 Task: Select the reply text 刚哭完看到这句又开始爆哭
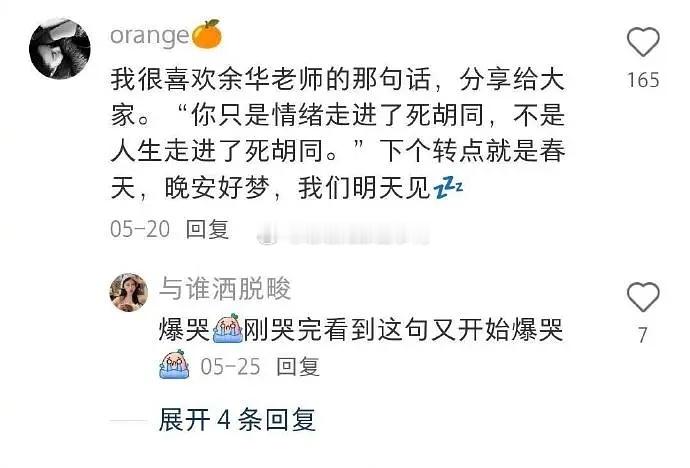coord(403,329)
